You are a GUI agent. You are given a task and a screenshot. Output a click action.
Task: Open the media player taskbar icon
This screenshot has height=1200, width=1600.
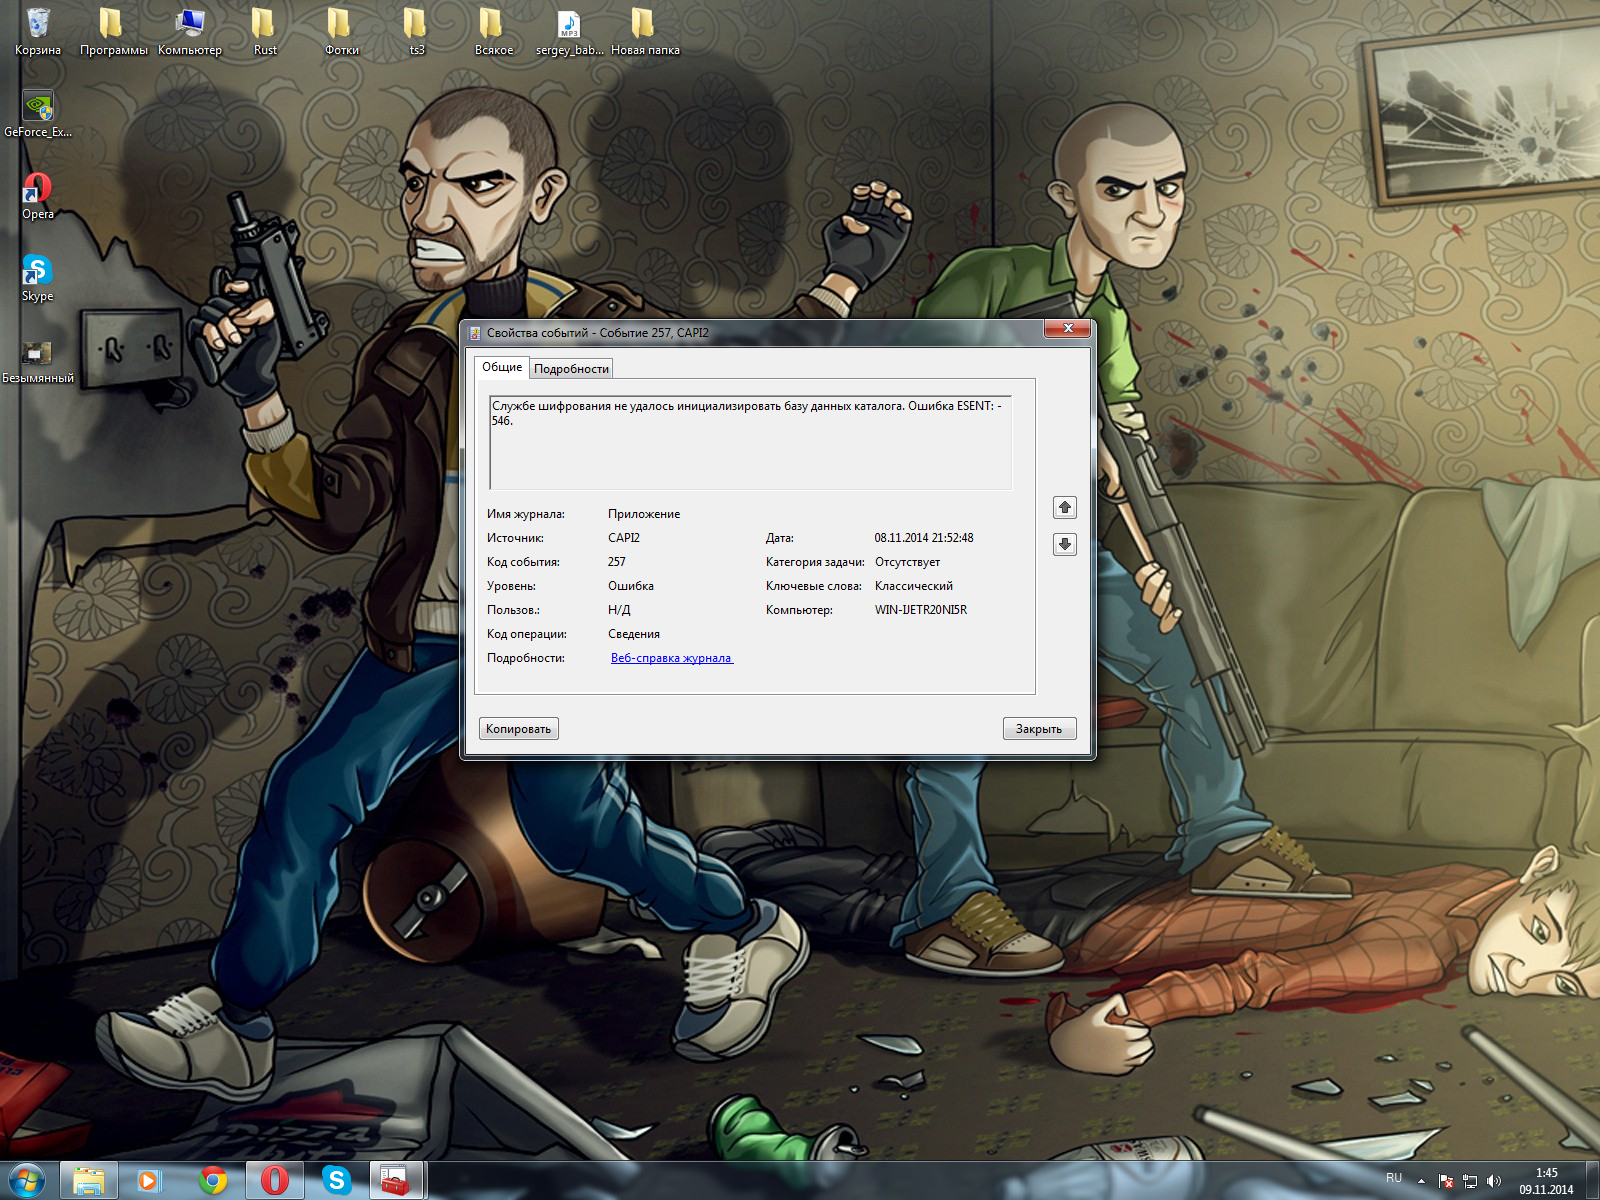150,1180
